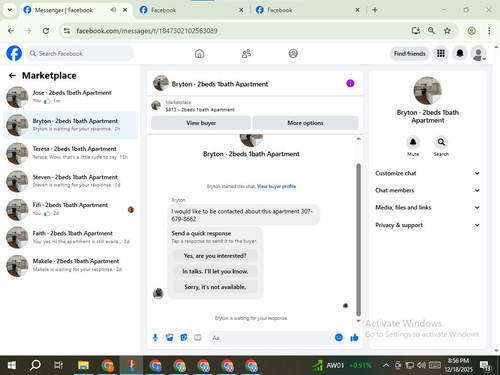500x375 pixels.
Task: Go back with browser back arrow
Action: pos(11,31)
